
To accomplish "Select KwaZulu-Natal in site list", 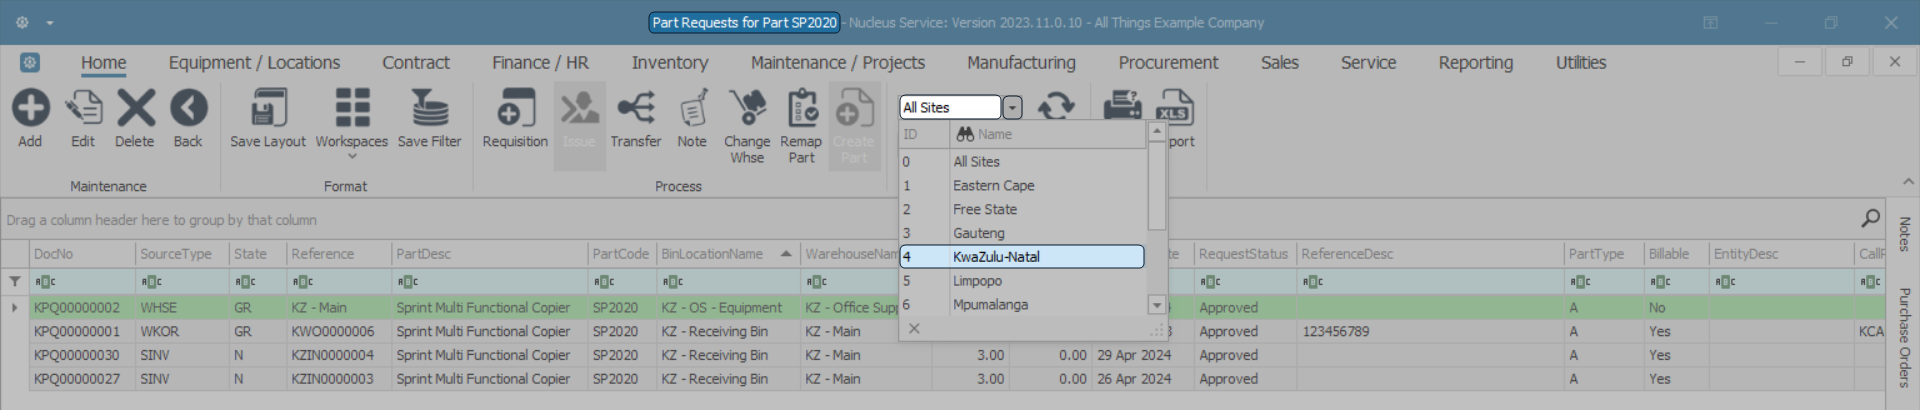I will pyautogui.click(x=1022, y=257).
